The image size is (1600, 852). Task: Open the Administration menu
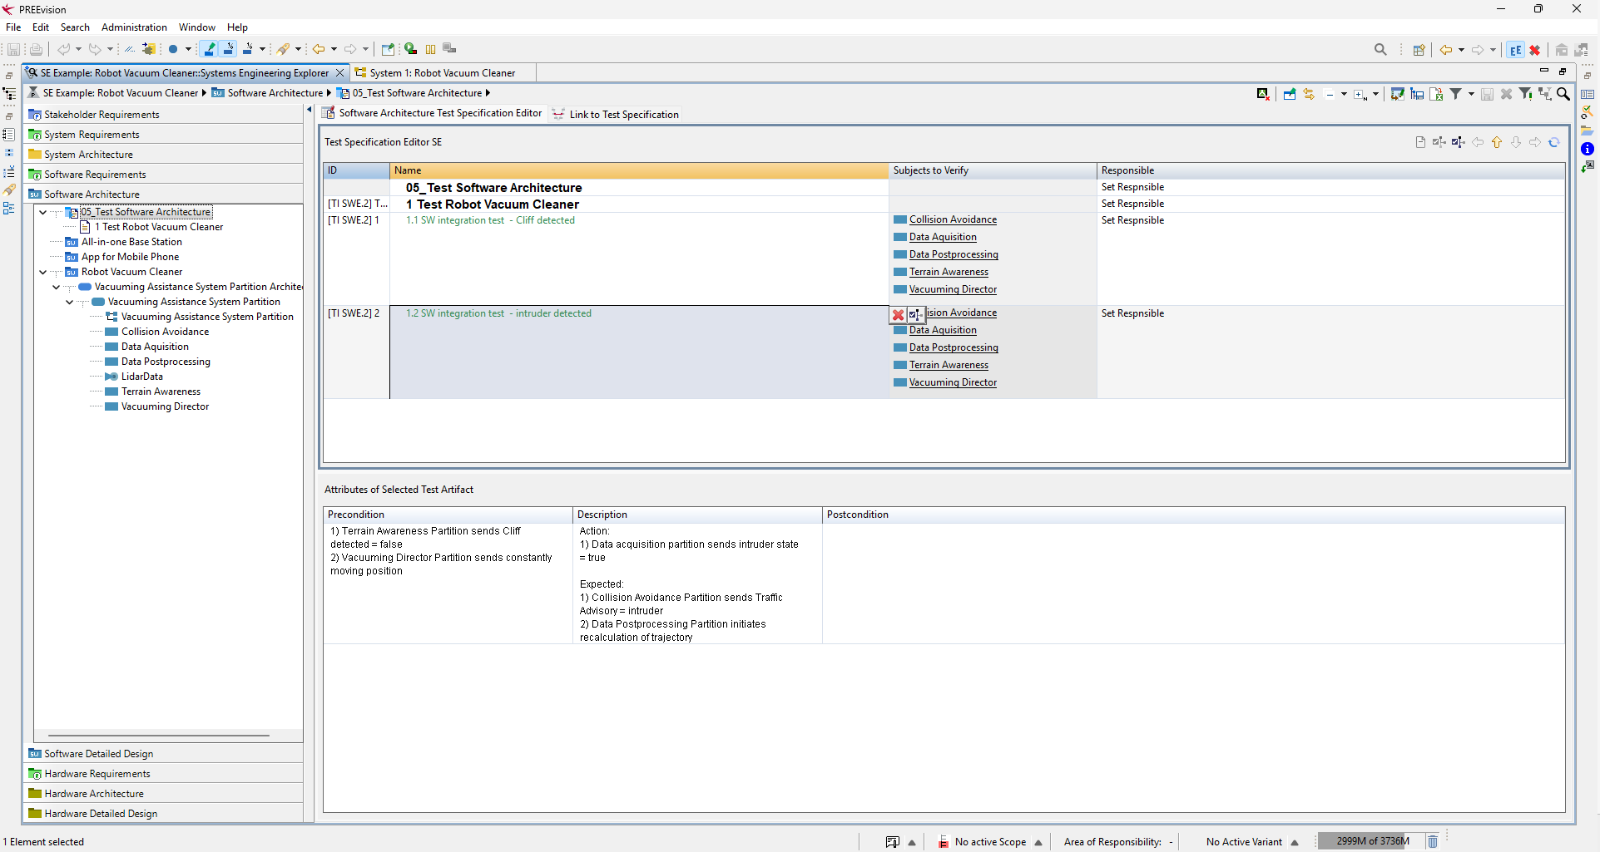(134, 27)
